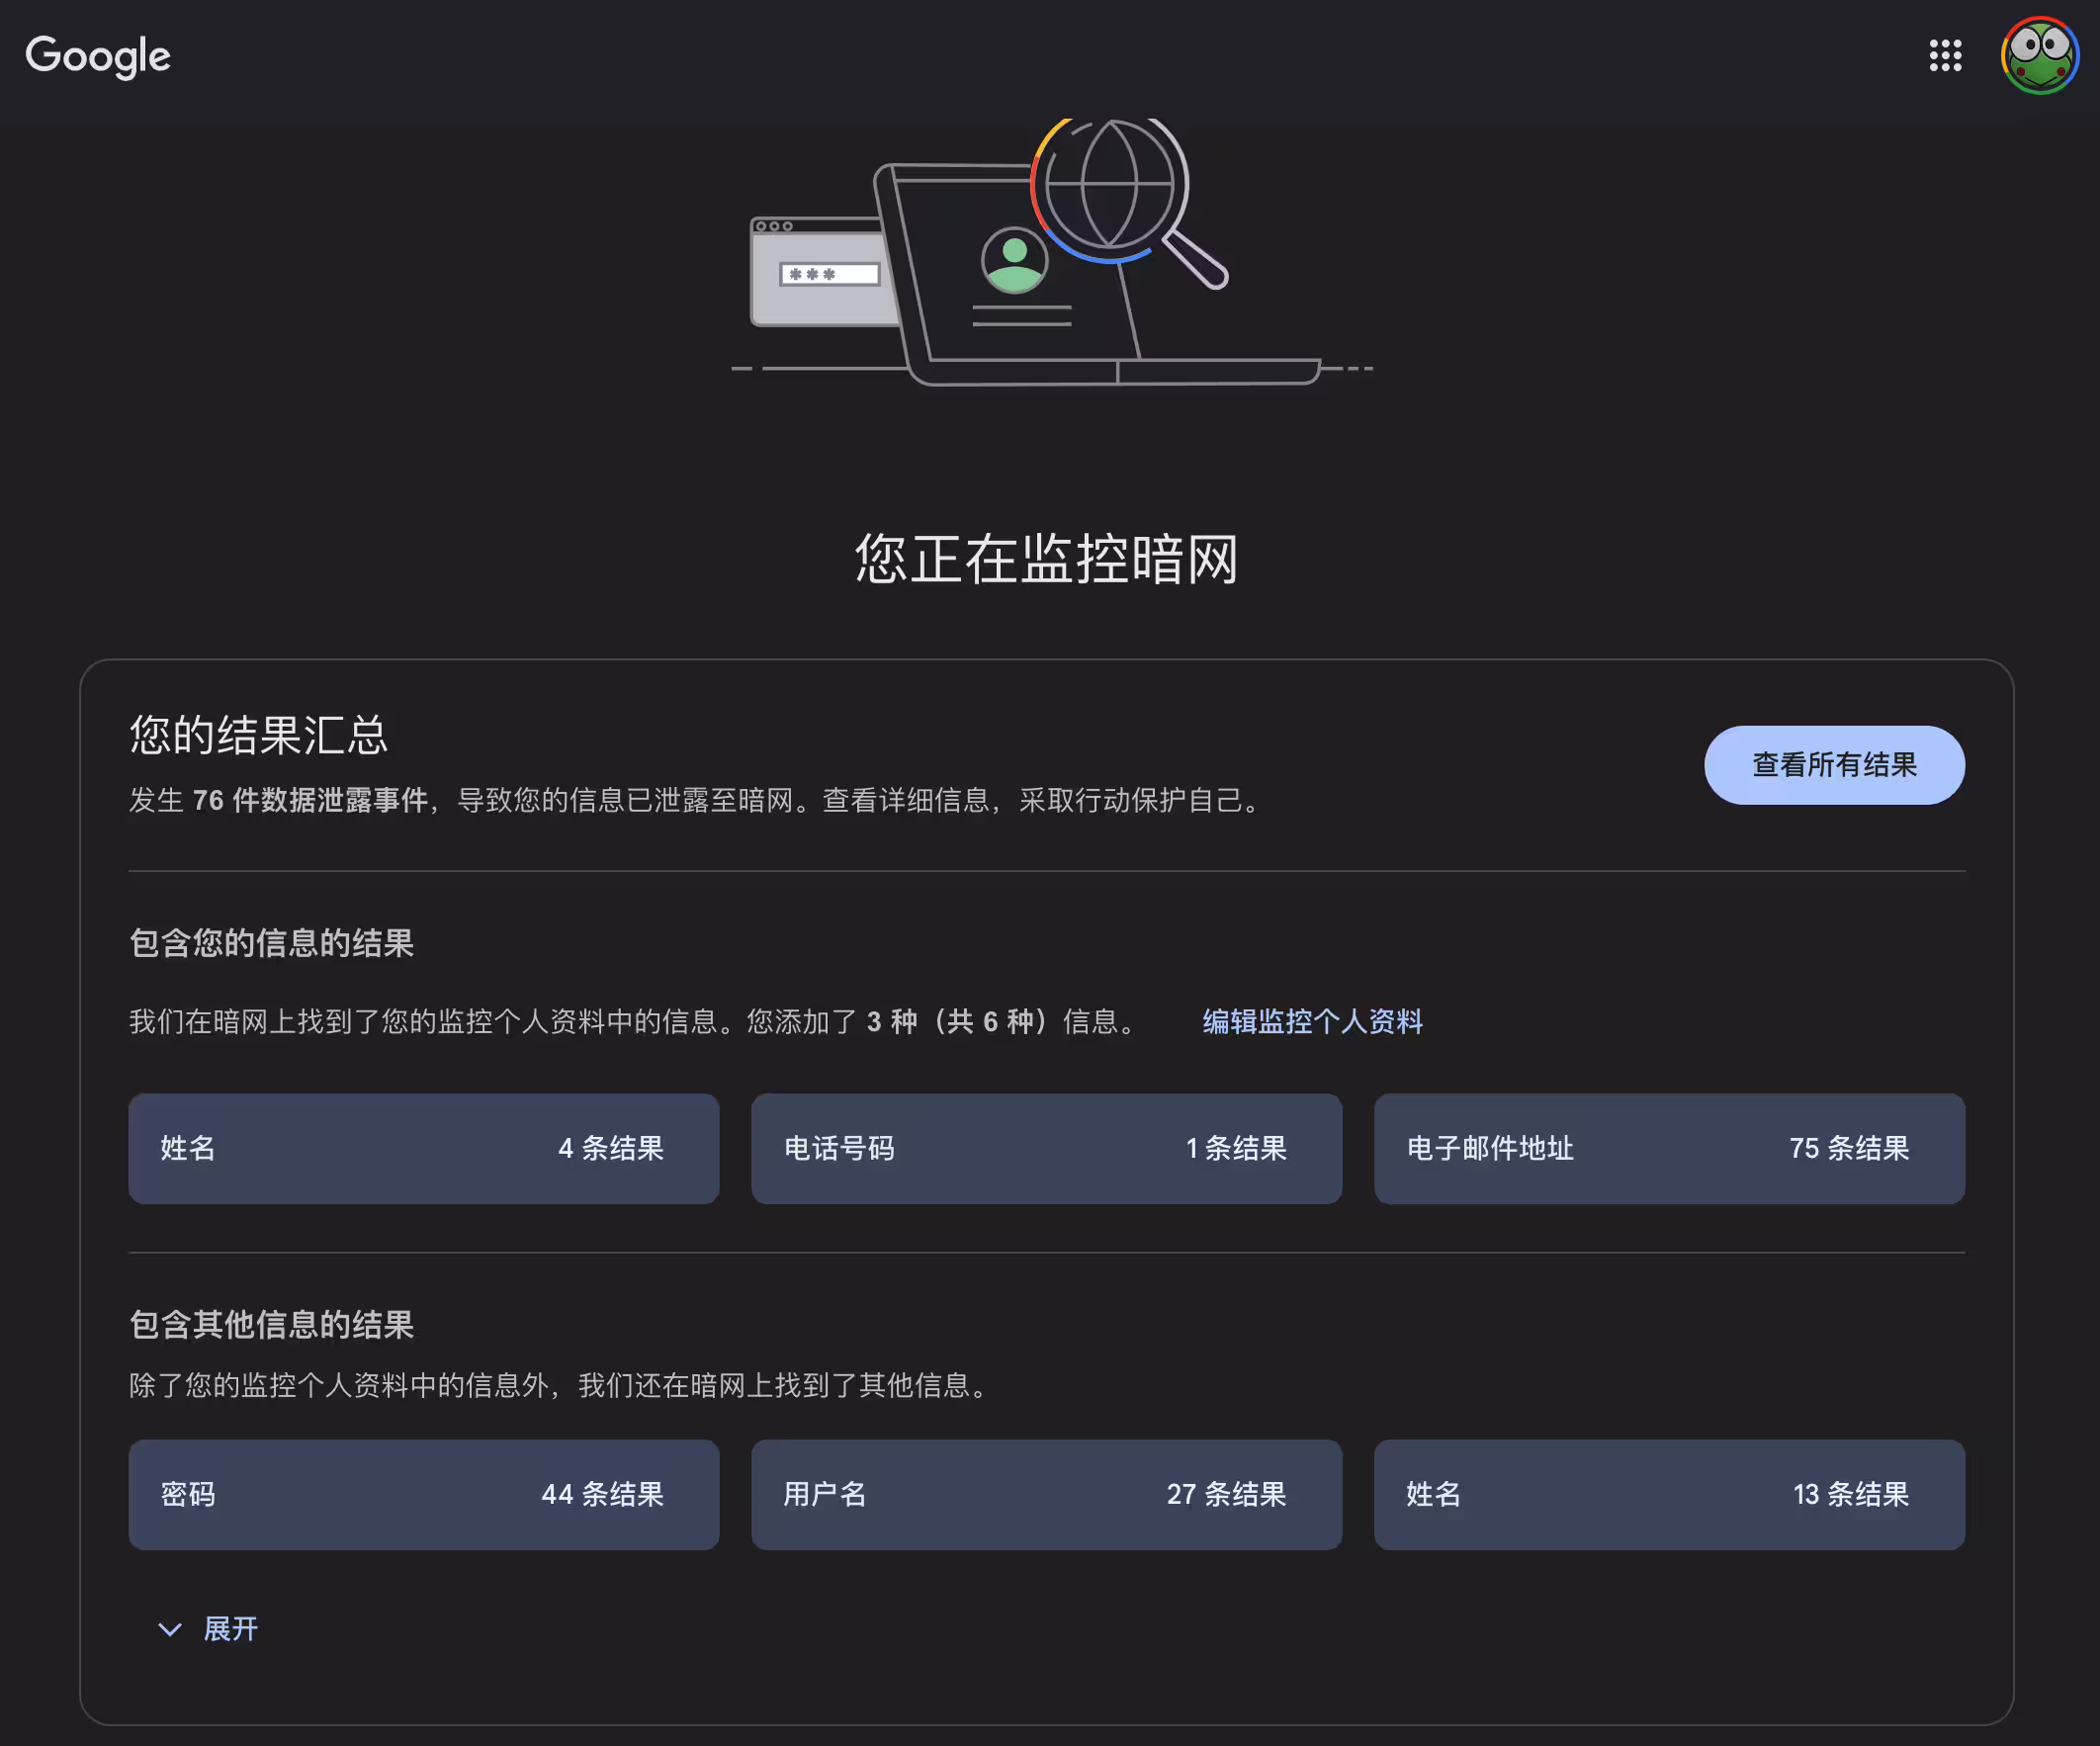Open the 姓名 card showing 13 条结果
The width and height of the screenshot is (2100, 1746).
1669,1495
